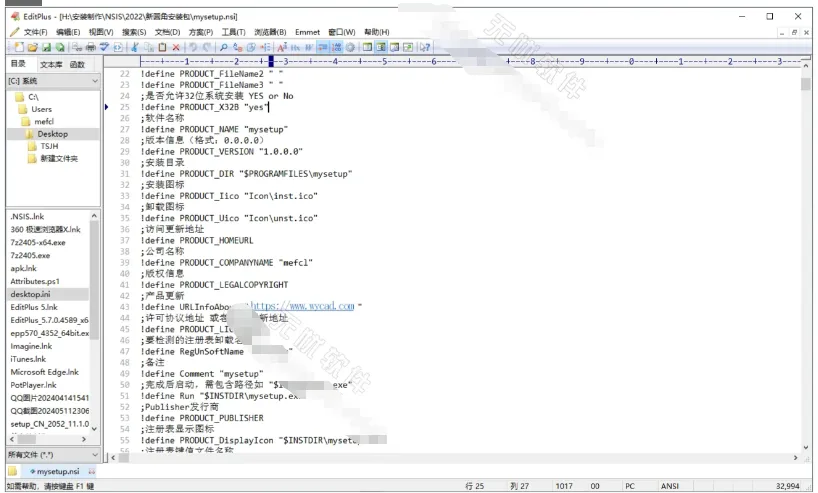Click the third window layout toolbar icon

395,47
